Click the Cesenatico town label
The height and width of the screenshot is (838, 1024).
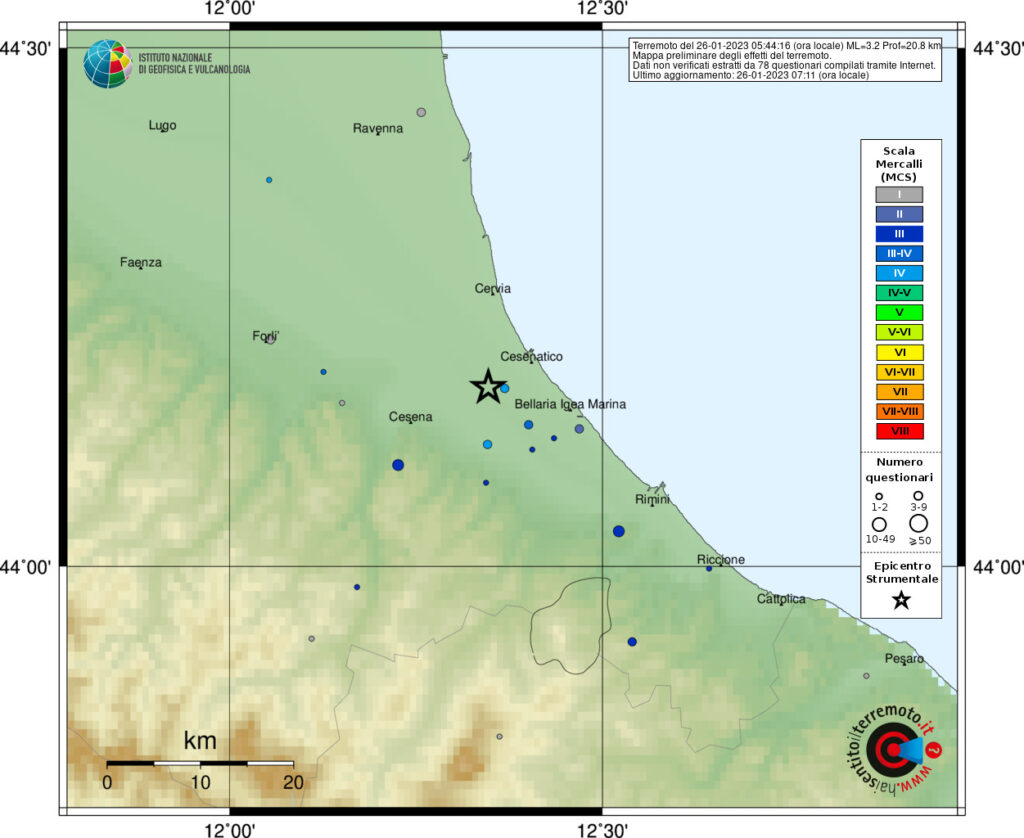tap(531, 357)
